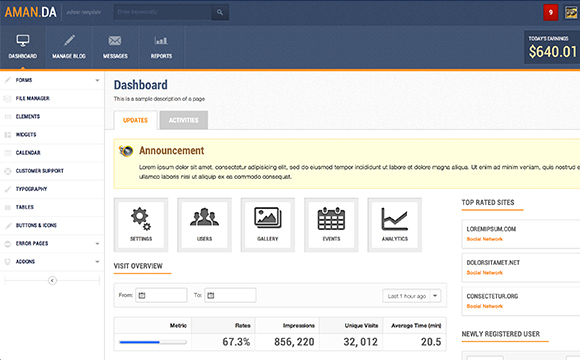Open the Analytics chart tile

395,225
